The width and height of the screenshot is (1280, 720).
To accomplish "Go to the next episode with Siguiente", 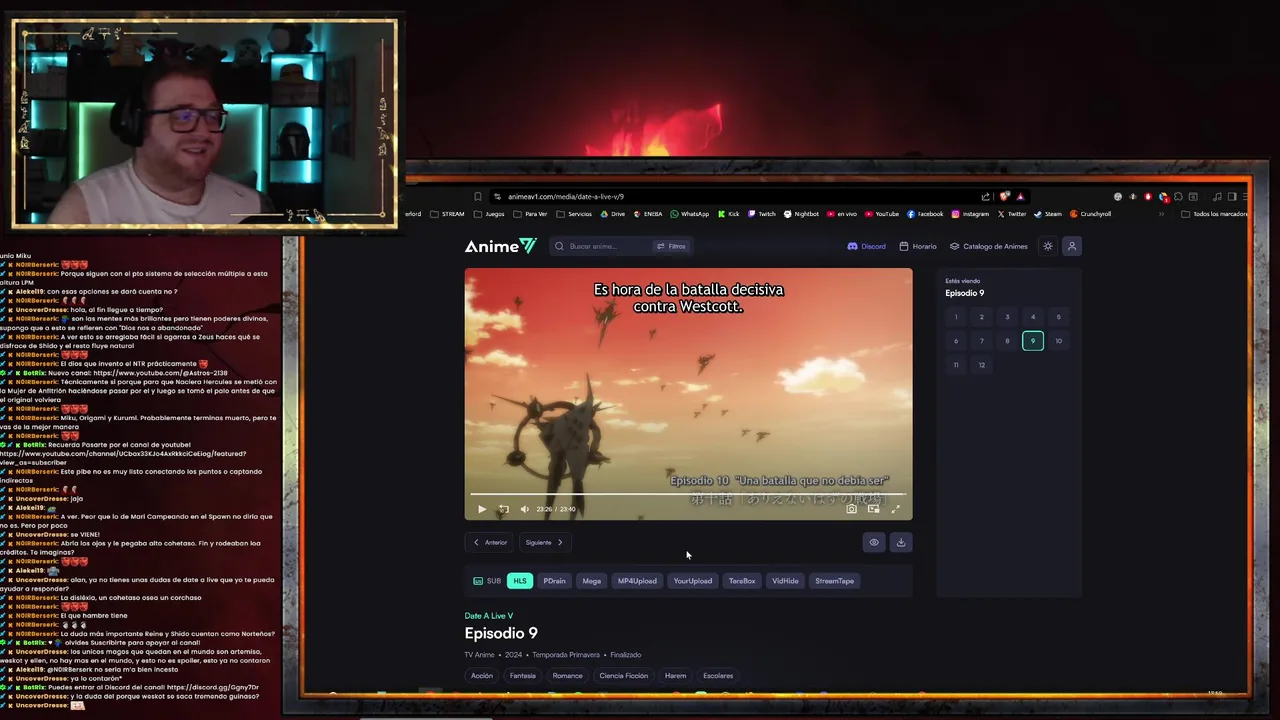I will pos(545,542).
